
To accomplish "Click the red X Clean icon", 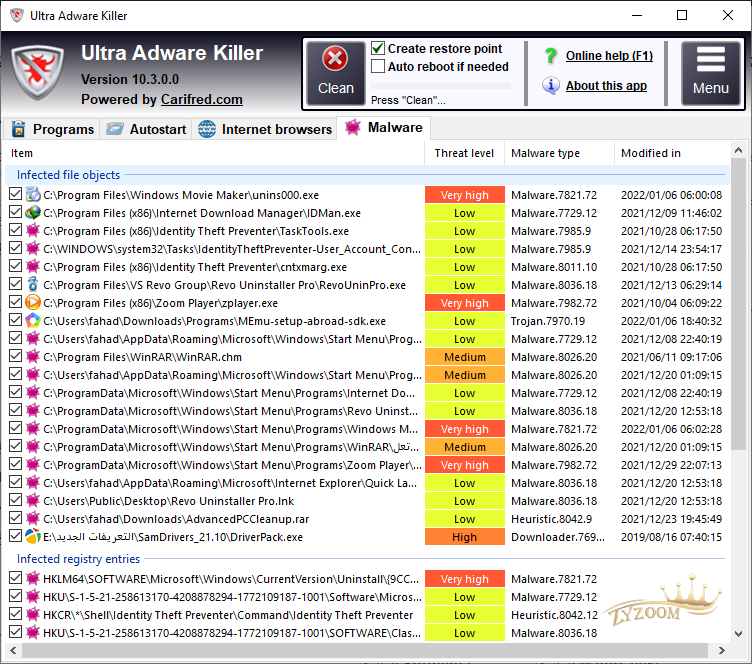I will 335,58.
